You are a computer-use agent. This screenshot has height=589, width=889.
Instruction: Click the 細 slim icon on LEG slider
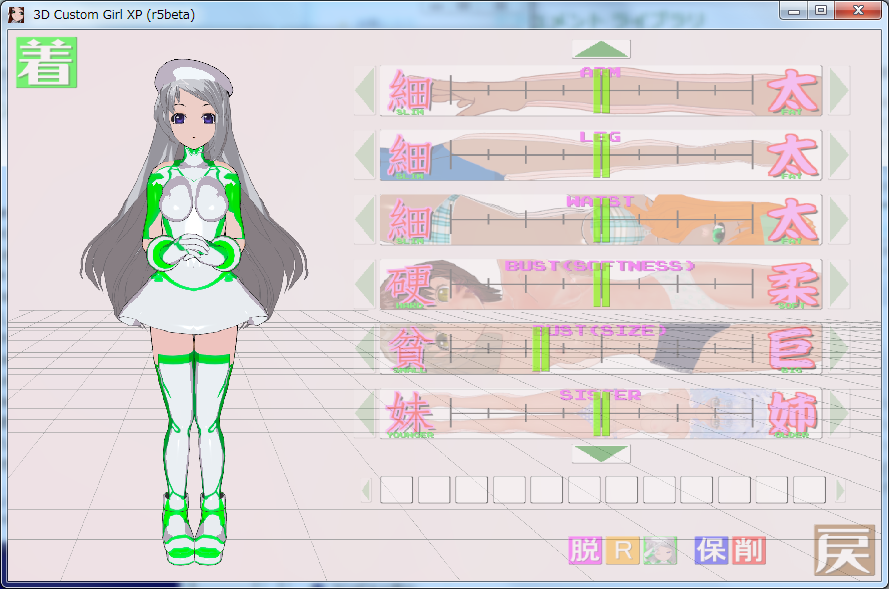(410, 156)
